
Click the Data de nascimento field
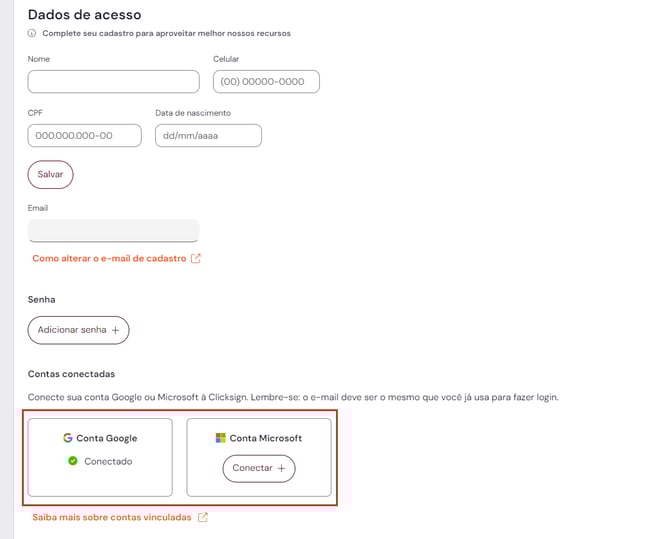point(208,135)
